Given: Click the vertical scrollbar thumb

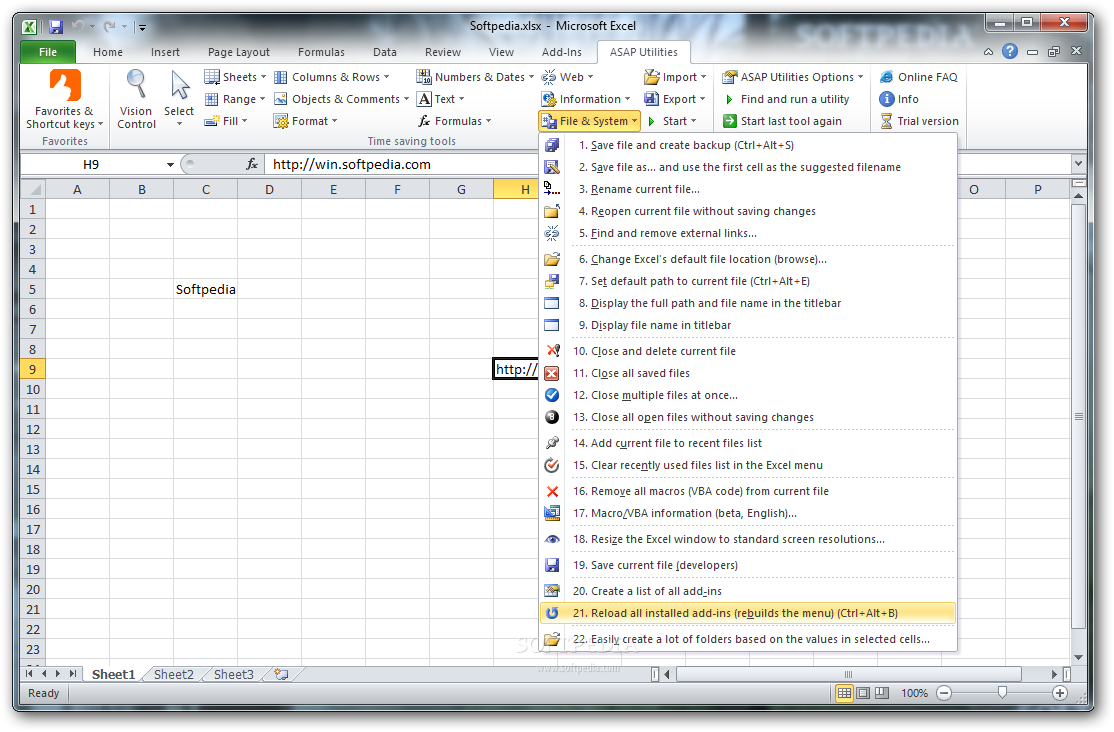Looking at the screenshot, I should 1078,416.
